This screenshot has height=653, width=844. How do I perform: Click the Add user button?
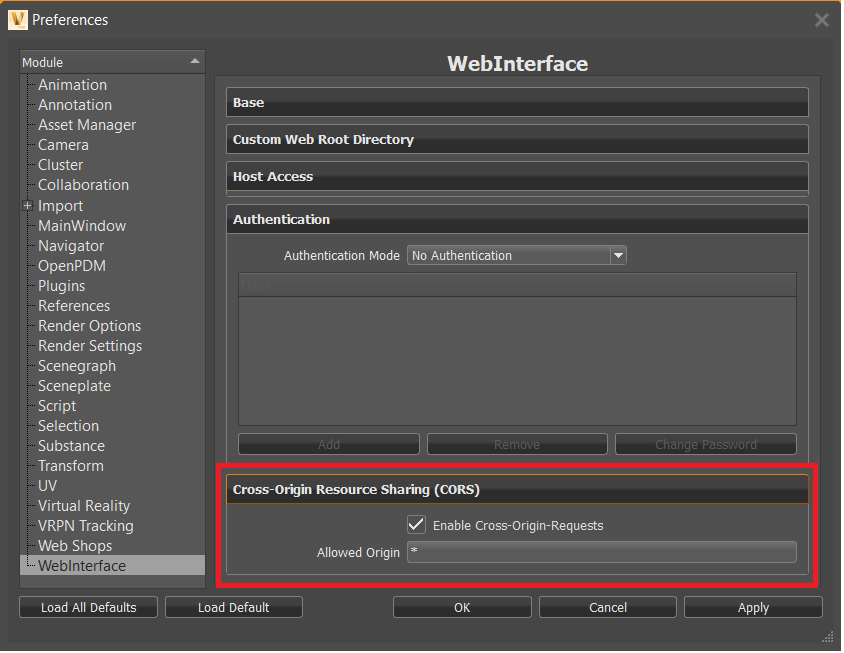329,445
